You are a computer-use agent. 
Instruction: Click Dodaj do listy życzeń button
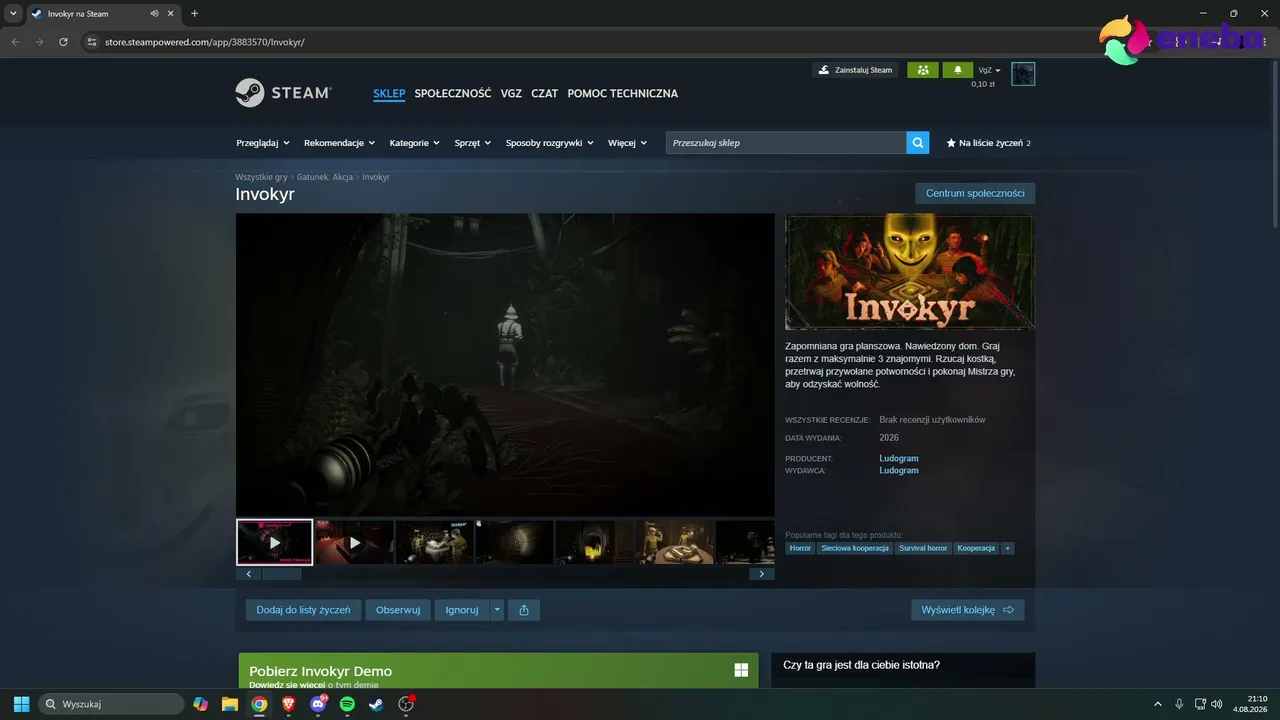coord(303,610)
